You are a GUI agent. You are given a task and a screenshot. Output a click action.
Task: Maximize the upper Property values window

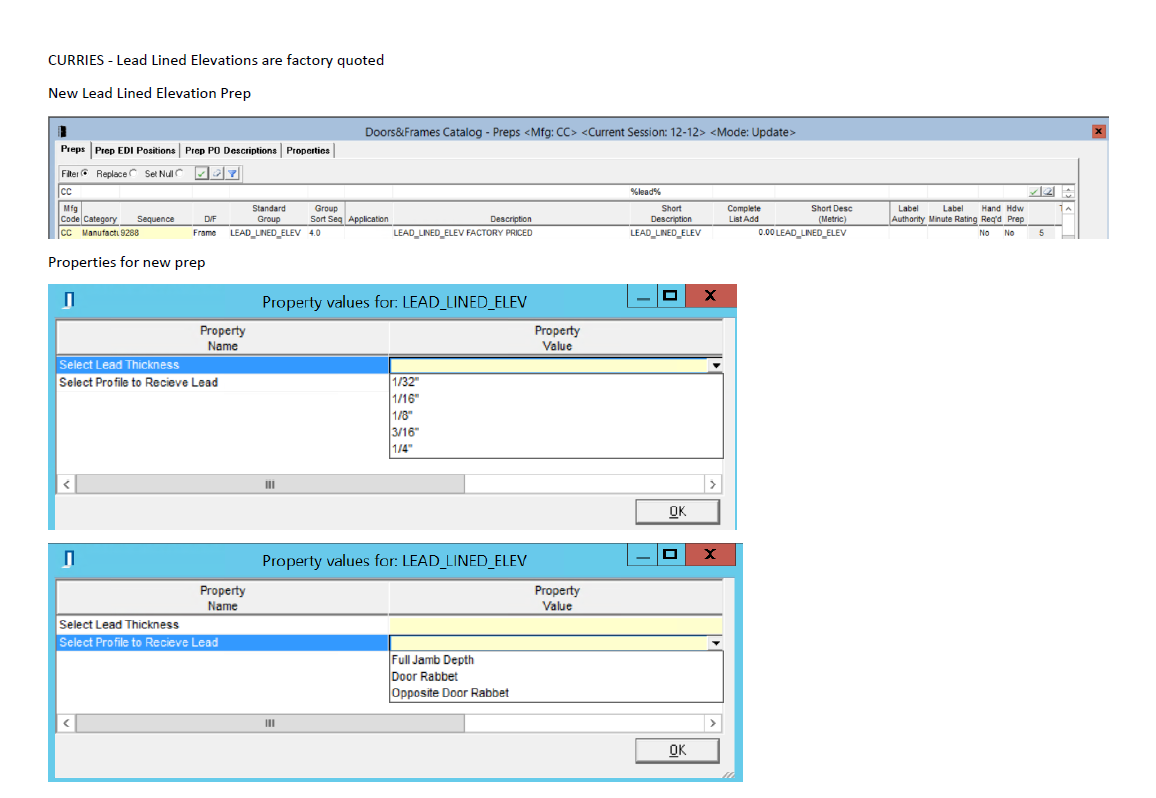669,296
